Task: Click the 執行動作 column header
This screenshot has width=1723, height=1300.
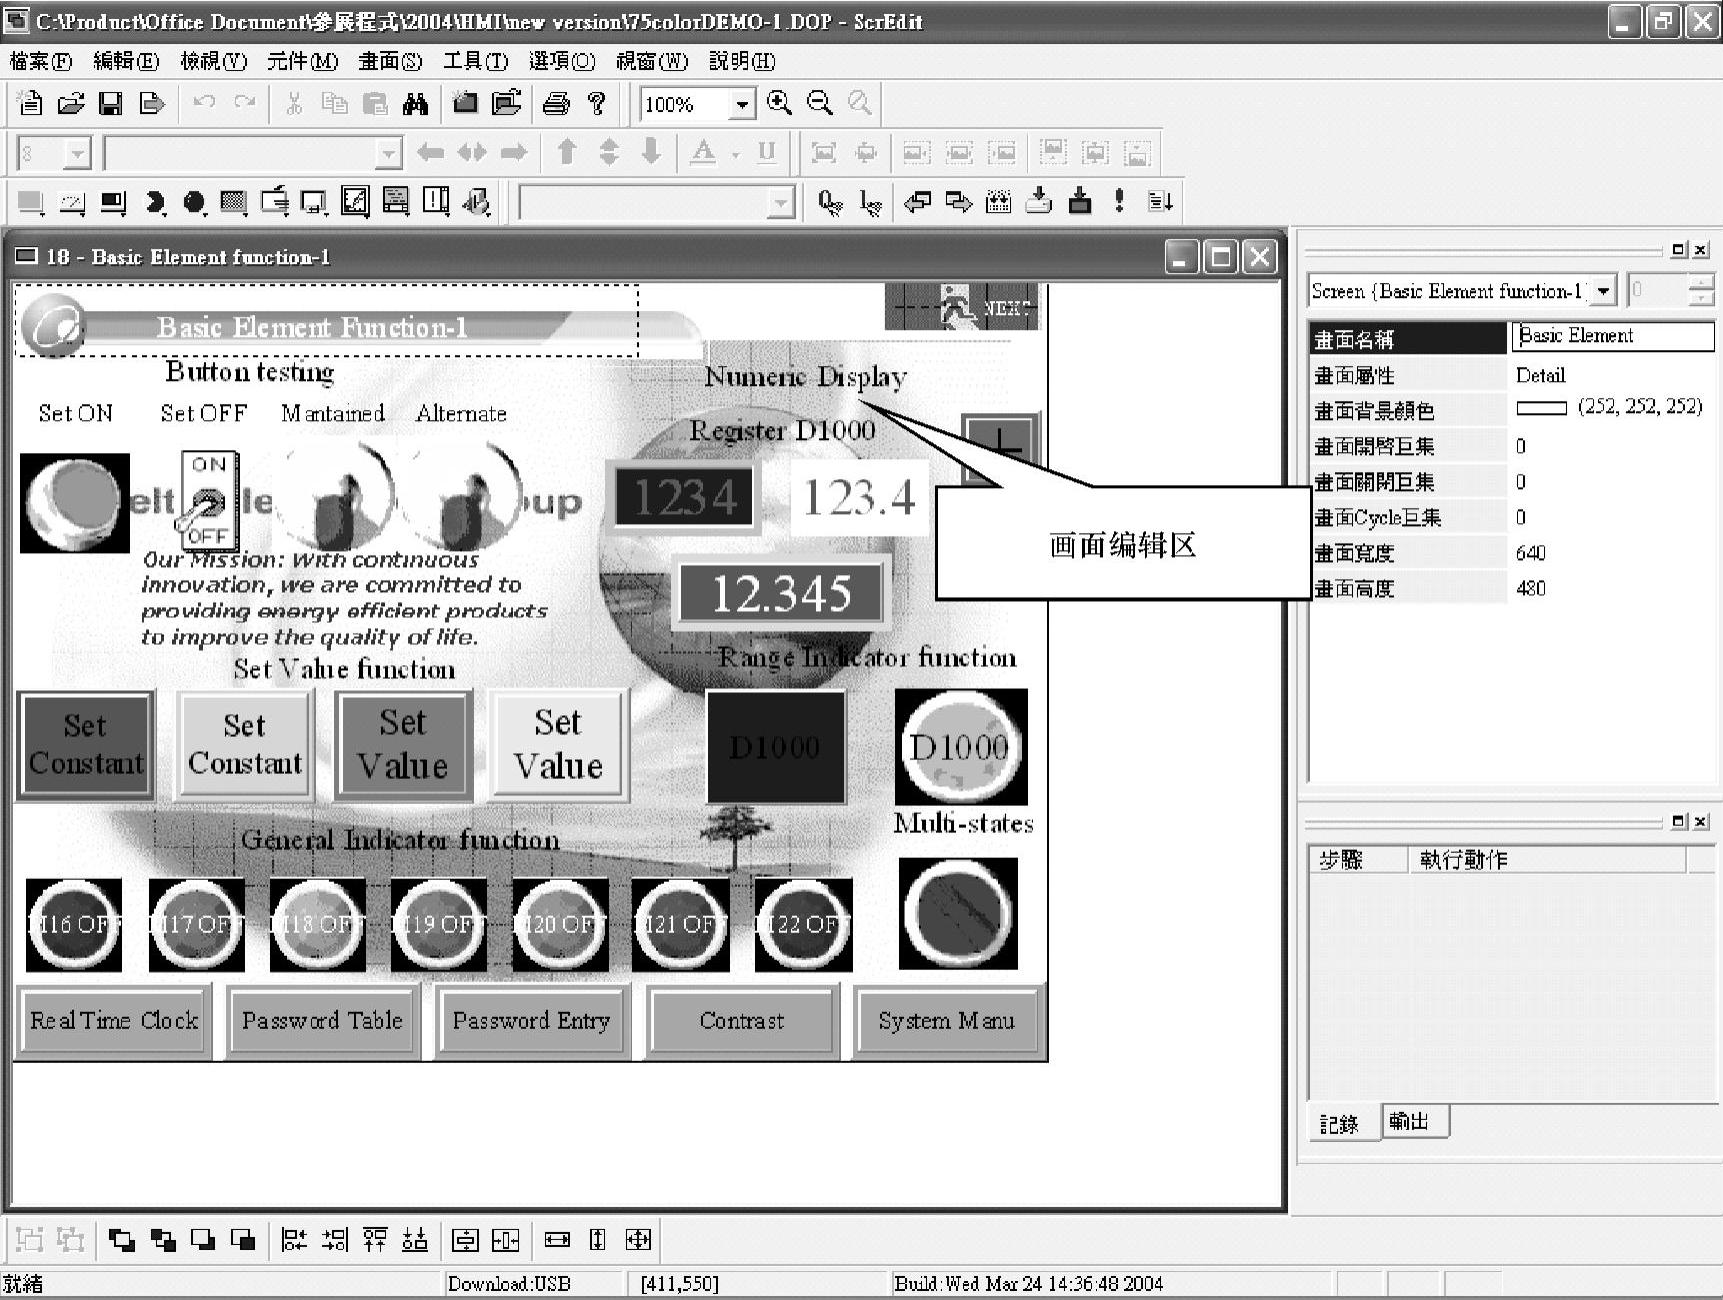Action: coord(1546,860)
